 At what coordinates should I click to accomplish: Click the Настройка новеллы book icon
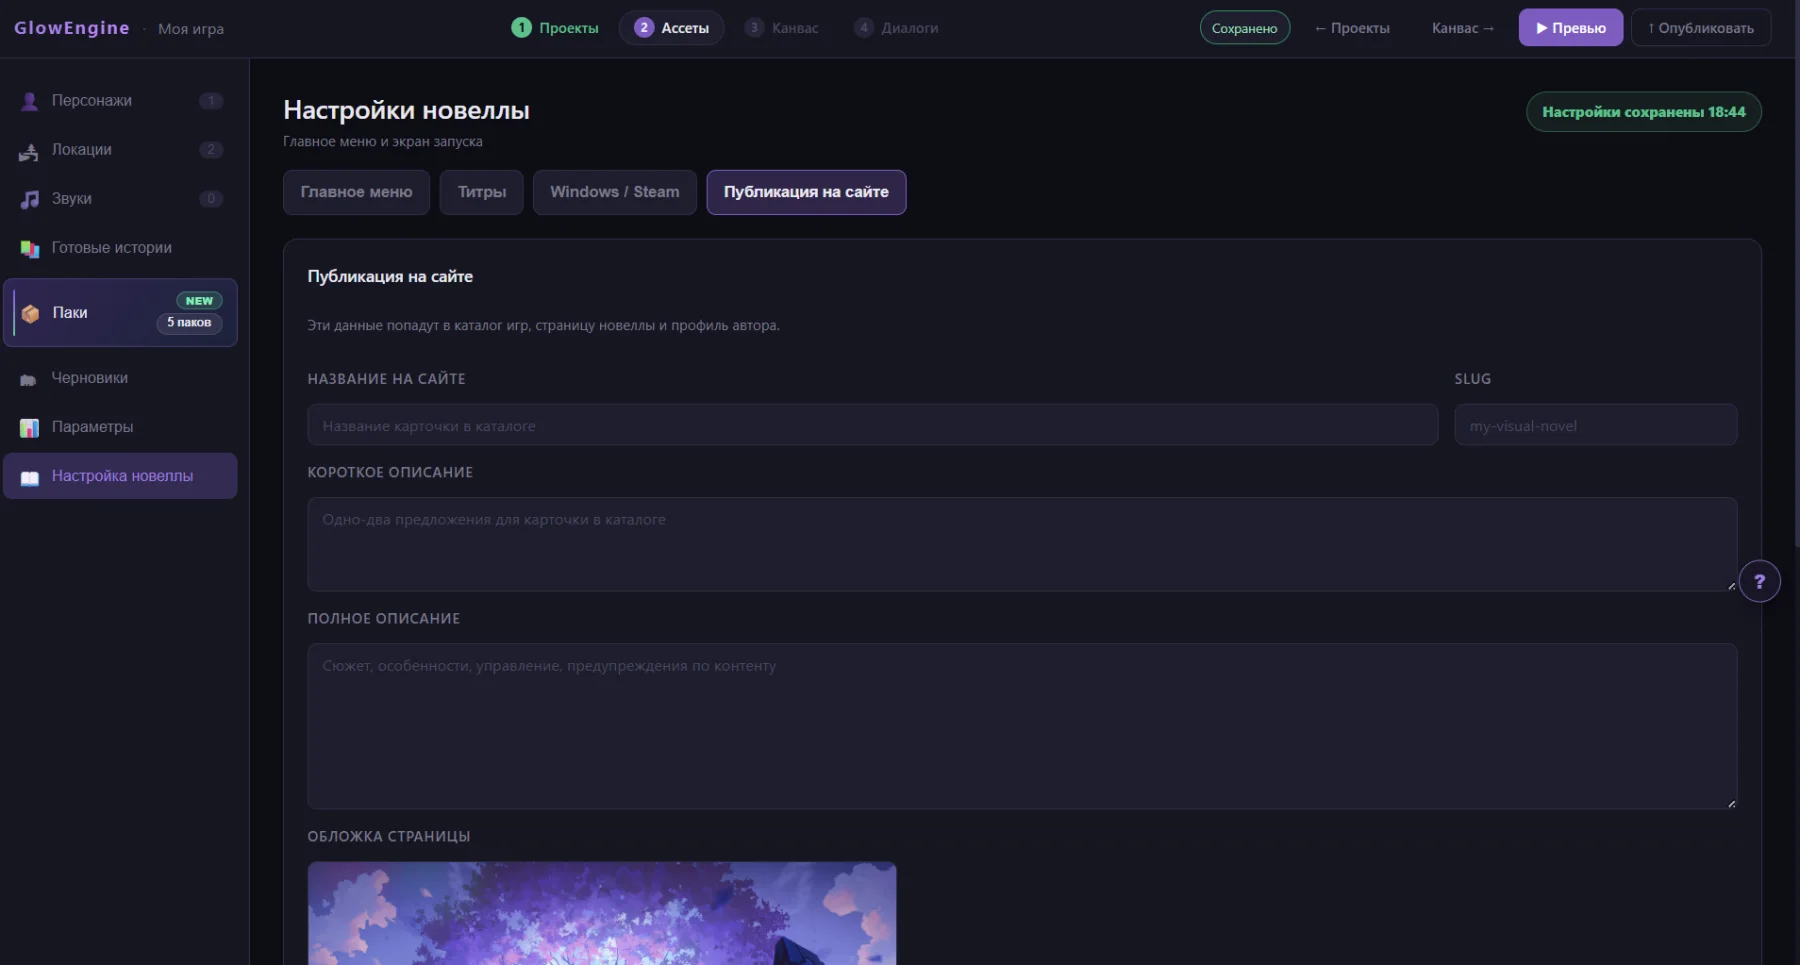(x=30, y=477)
